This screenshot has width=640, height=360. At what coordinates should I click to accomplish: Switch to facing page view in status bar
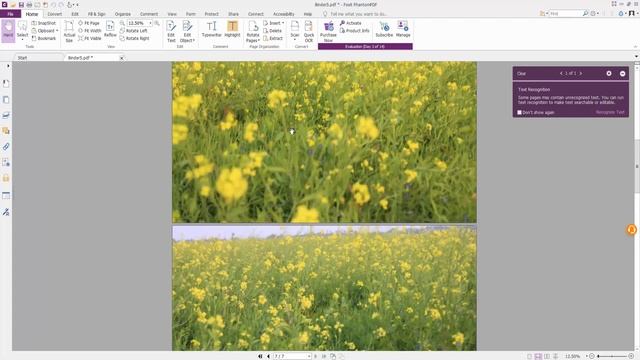pyautogui.click(x=547, y=356)
